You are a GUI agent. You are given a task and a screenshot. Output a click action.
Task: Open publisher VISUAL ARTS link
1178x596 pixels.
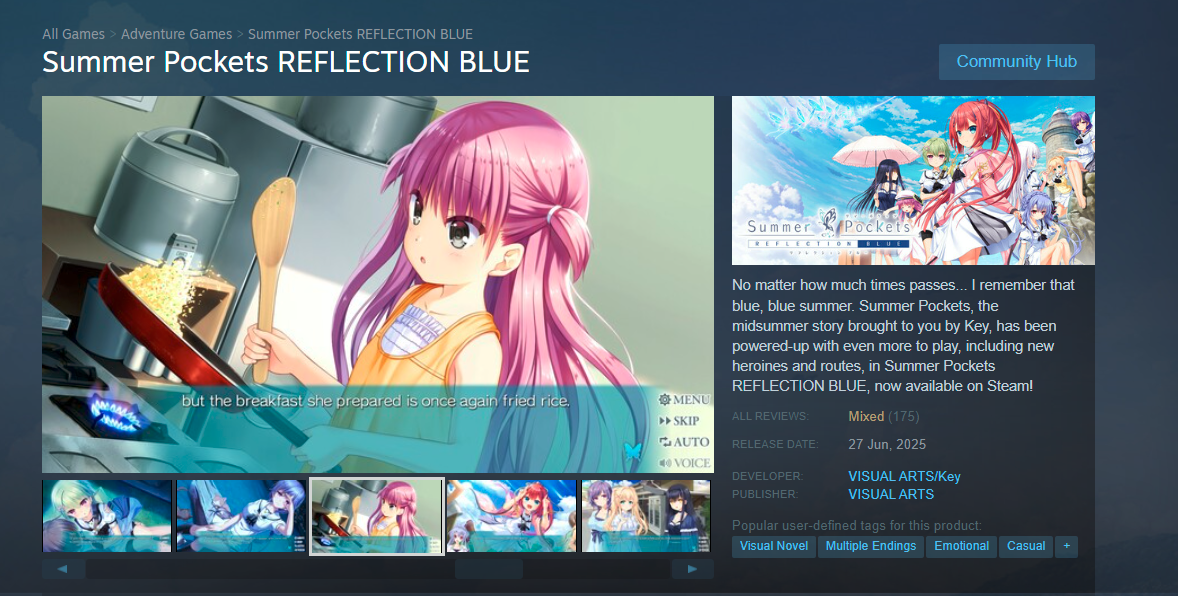pyautogui.click(x=891, y=495)
